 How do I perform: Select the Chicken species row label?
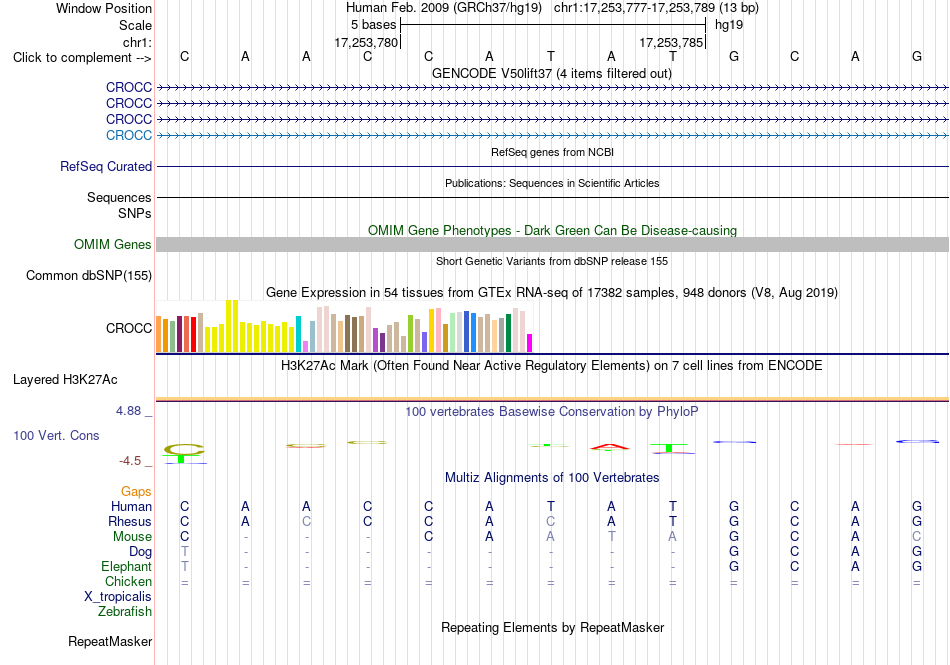point(128,581)
